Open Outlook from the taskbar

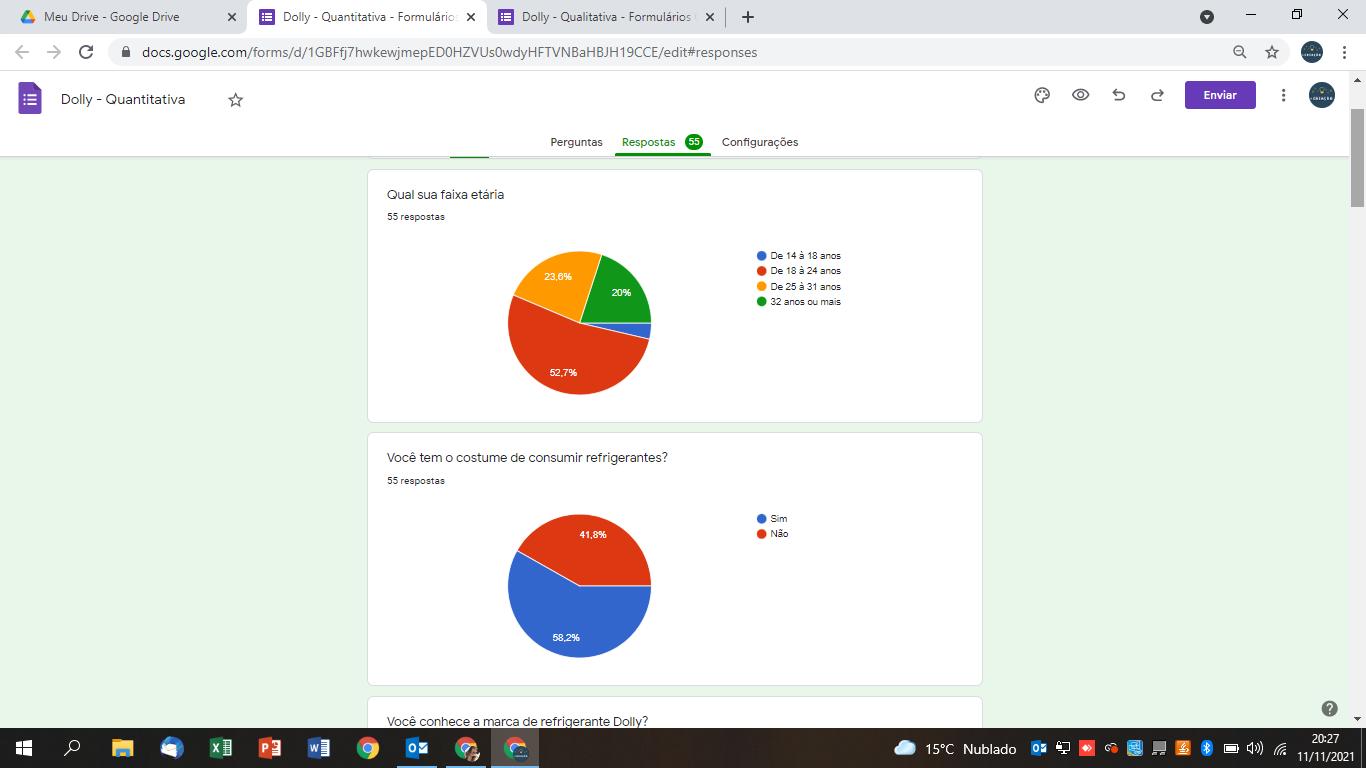pos(417,748)
